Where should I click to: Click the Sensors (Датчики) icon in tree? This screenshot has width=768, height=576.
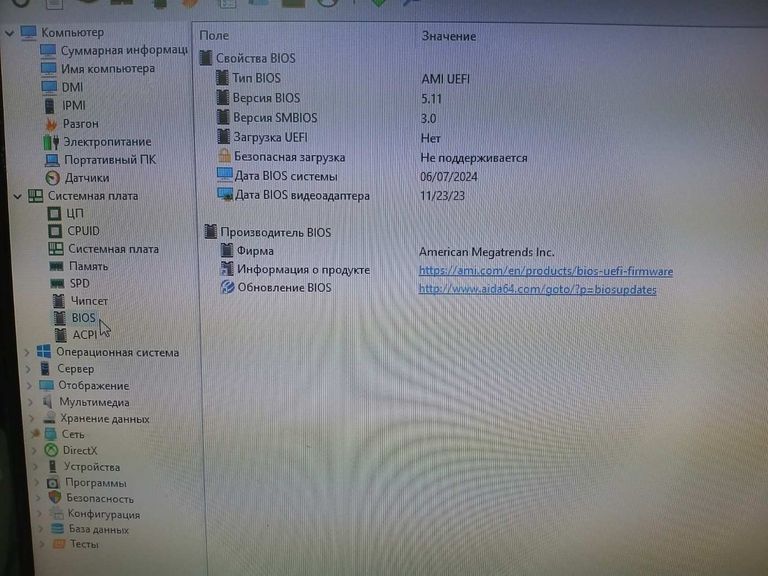pyautogui.click(x=53, y=178)
